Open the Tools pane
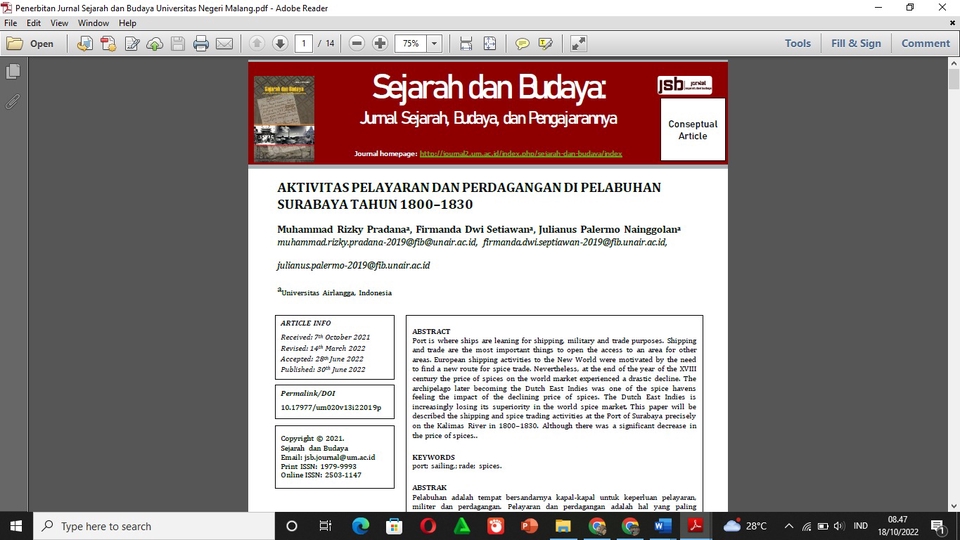This screenshot has width=960, height=540. (x=798, y=43)
